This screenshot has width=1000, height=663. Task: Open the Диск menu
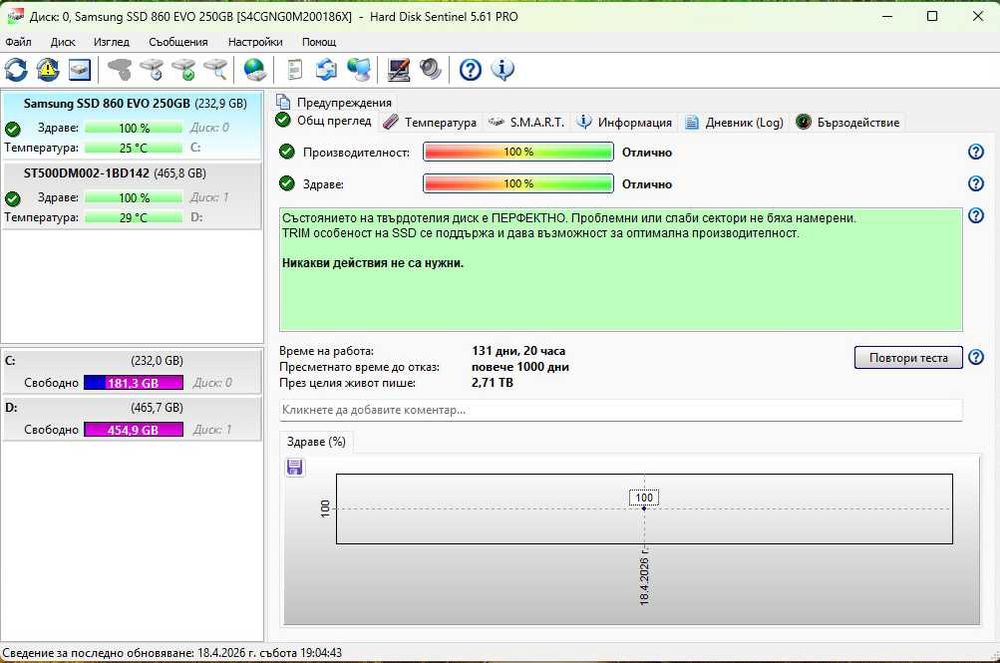62,42
